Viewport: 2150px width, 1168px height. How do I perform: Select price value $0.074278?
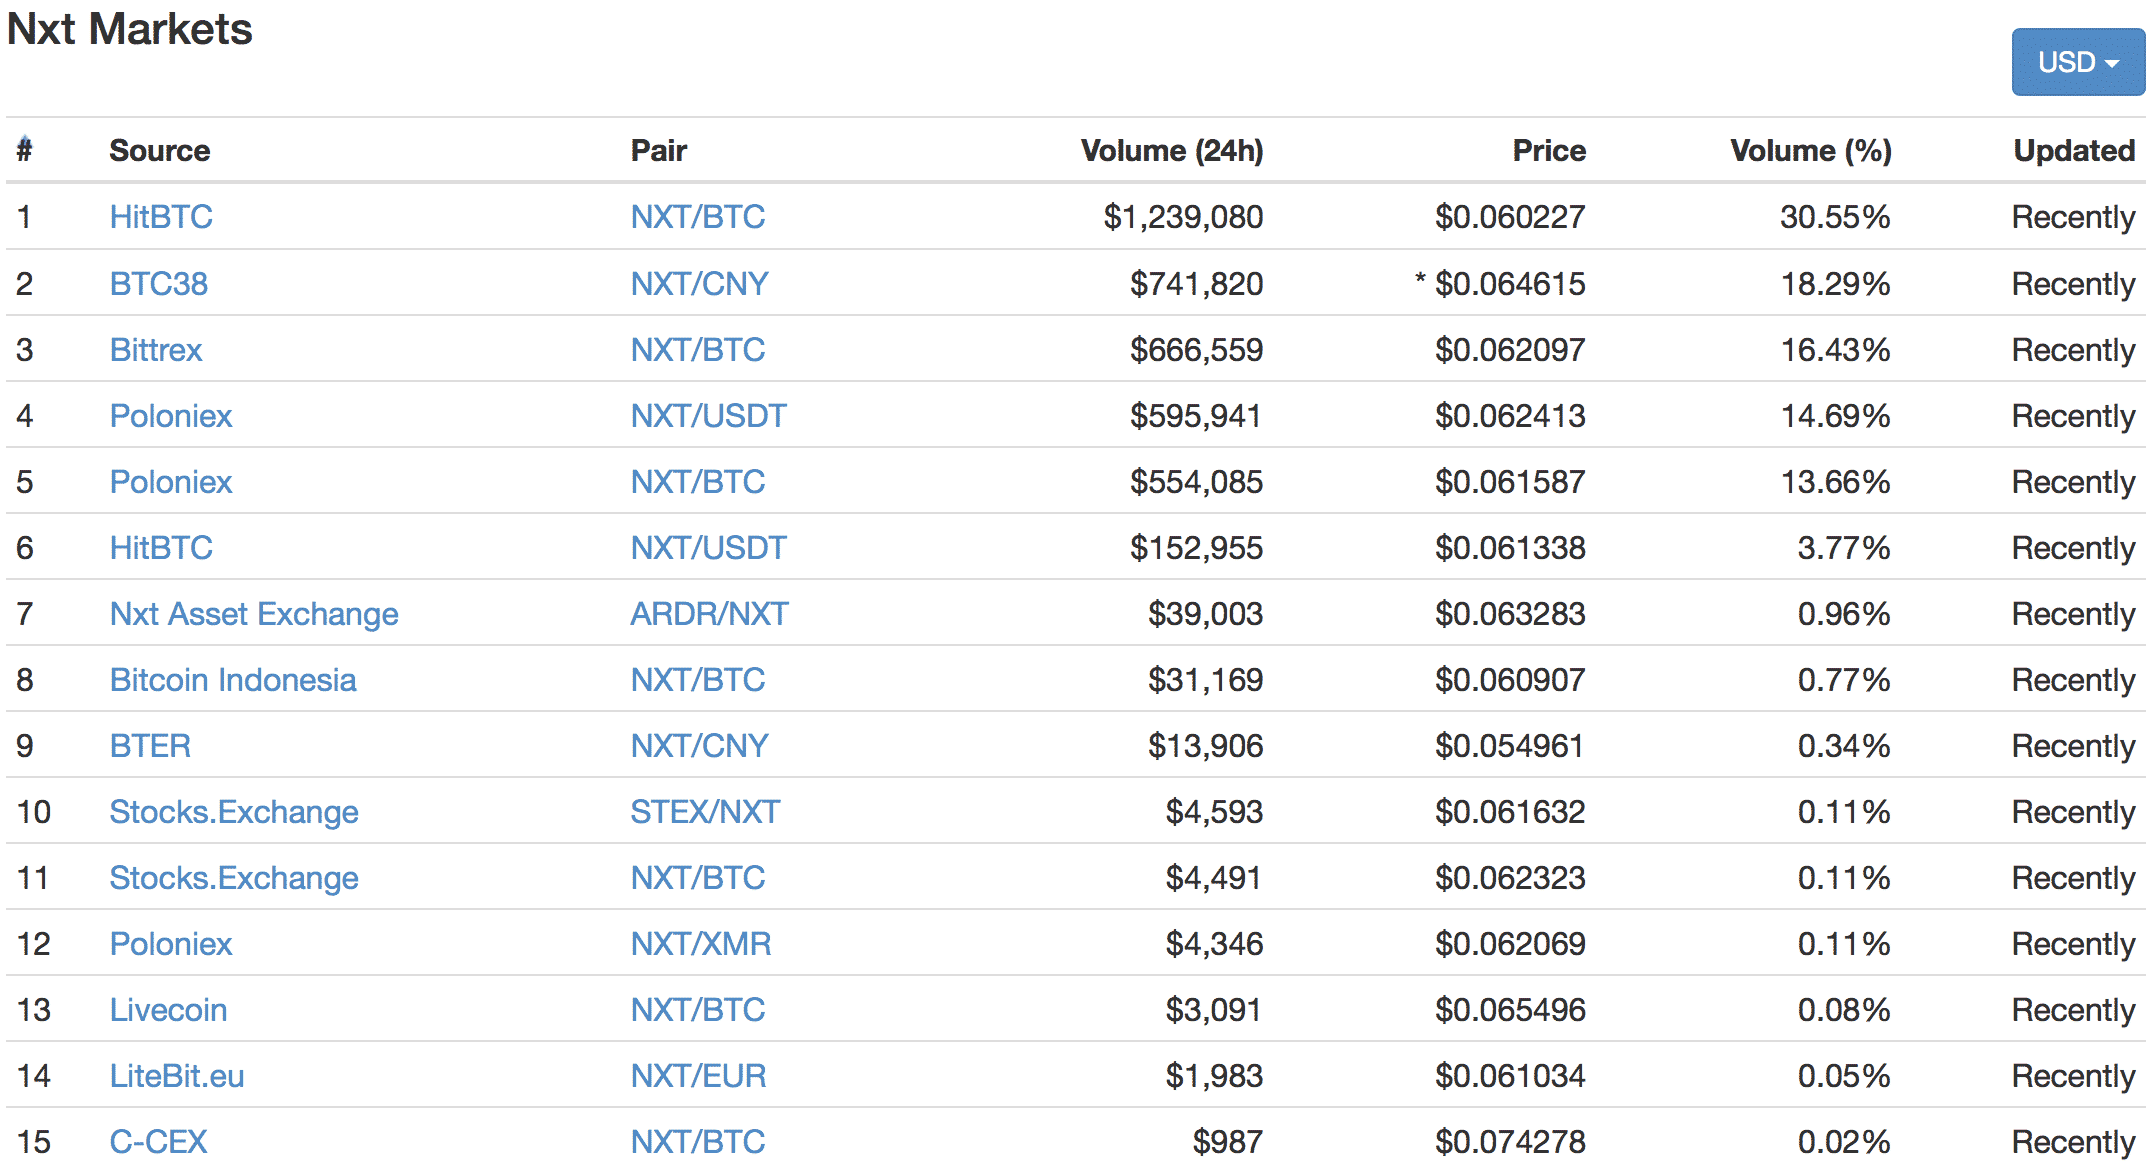point(1510,1142)
